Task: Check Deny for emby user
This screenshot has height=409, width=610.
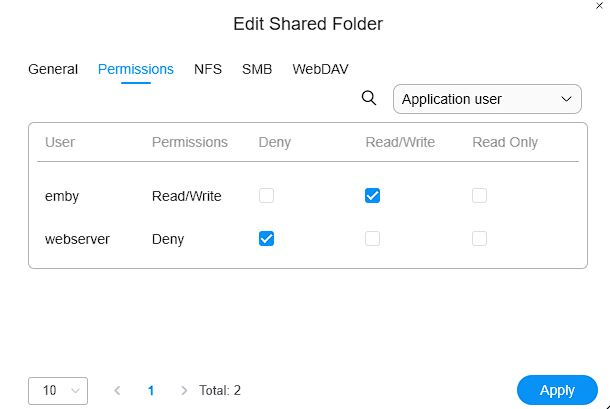Action: pos(266,196)
